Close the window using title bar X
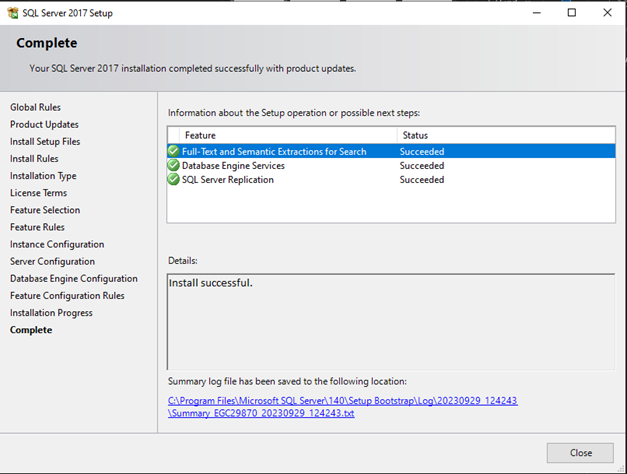This screenshot has height=474, width=627. 606,12
